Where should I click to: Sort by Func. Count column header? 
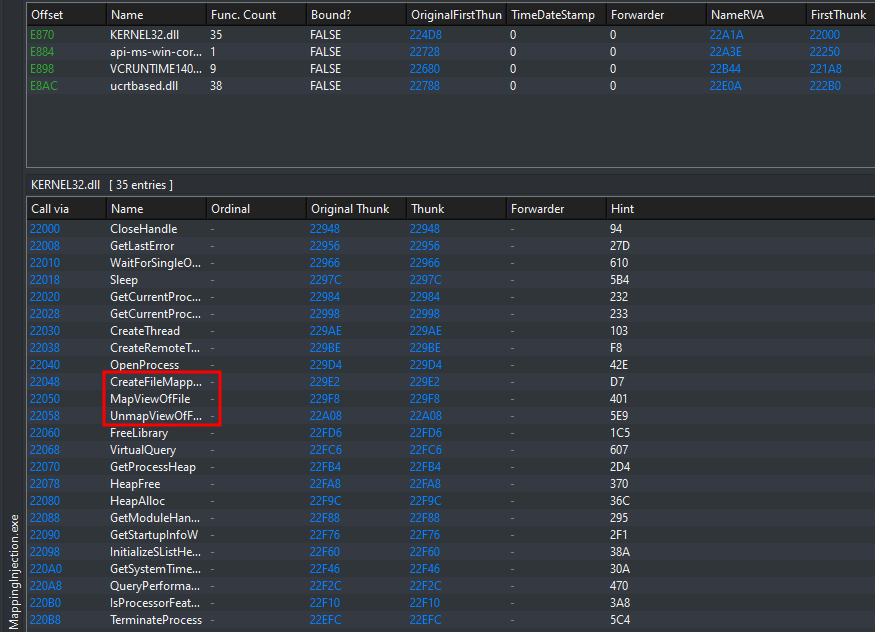(243, 15)
